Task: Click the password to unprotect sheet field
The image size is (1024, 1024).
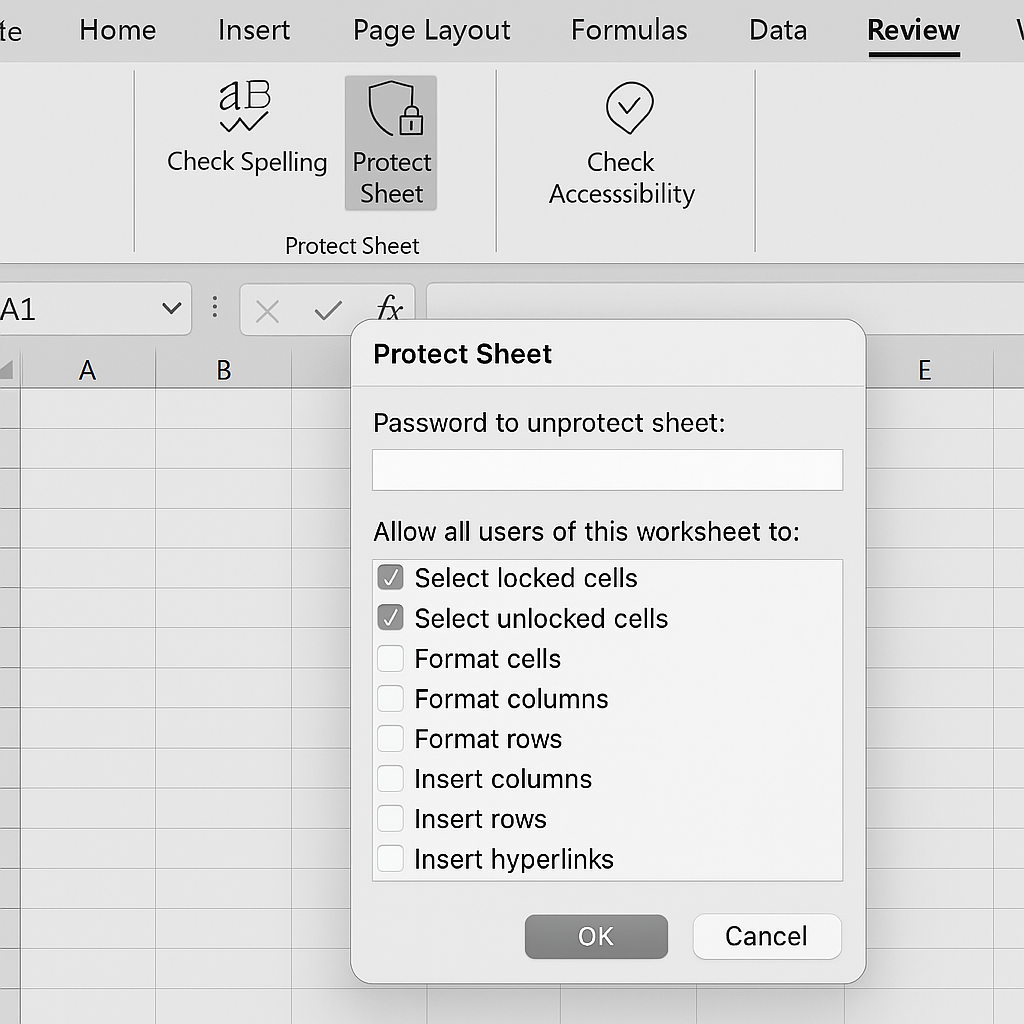Action: tap(607, 470)
